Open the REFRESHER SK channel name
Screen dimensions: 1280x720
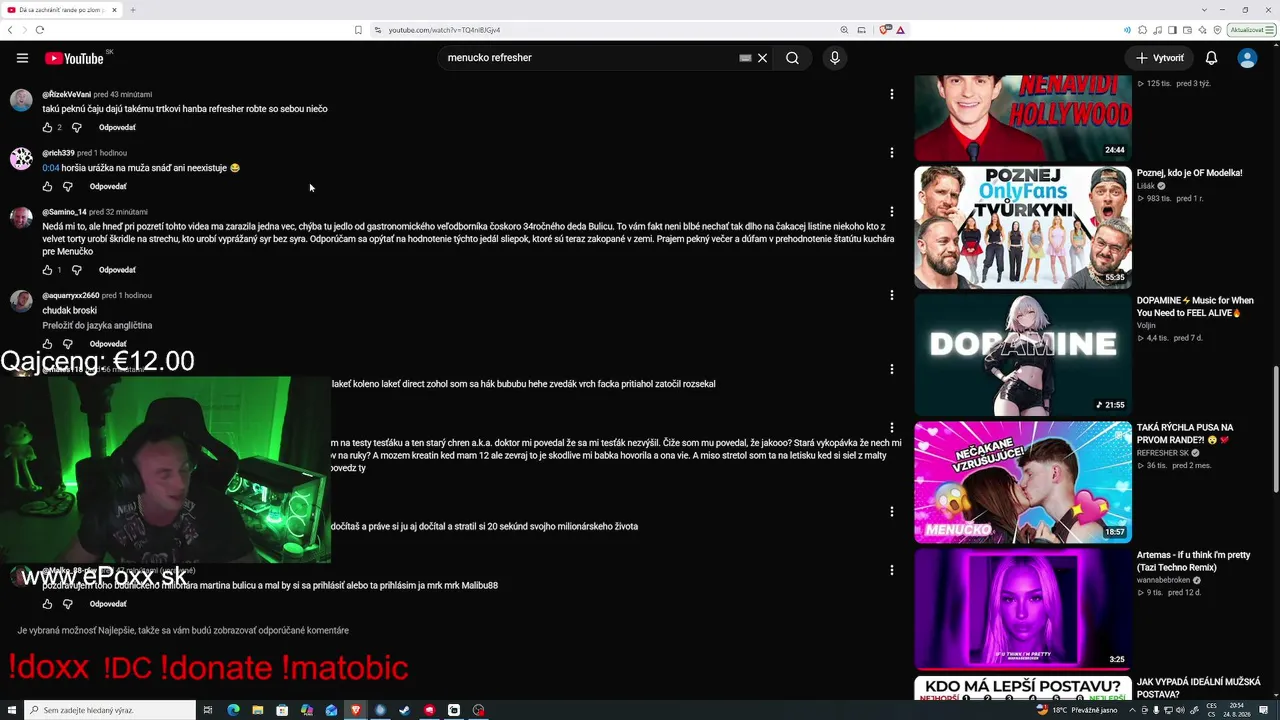point(1165,453)
